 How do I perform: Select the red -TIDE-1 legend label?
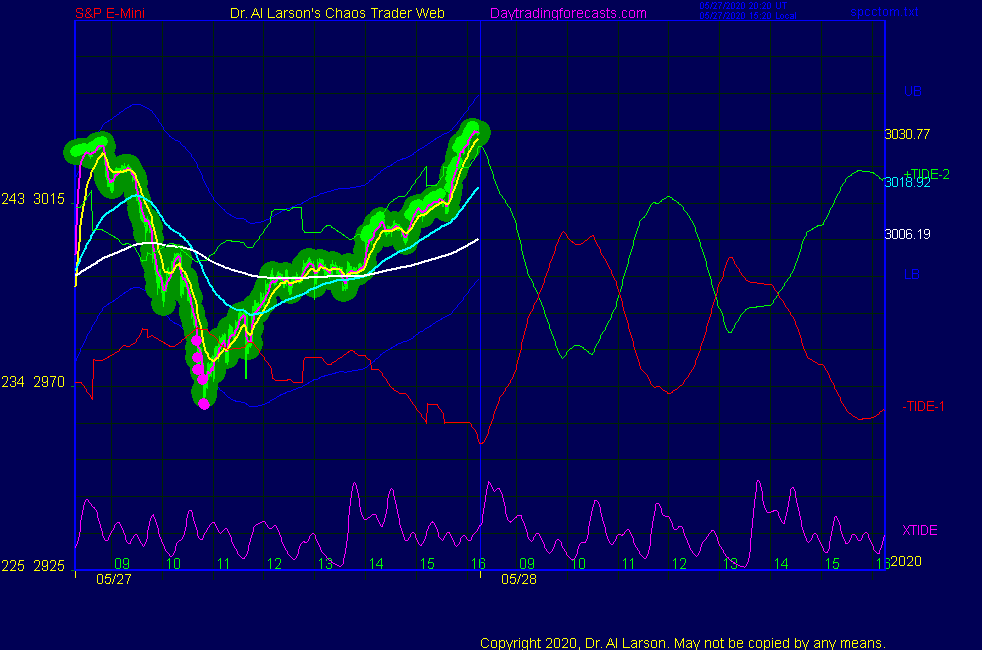pos(923,406)
